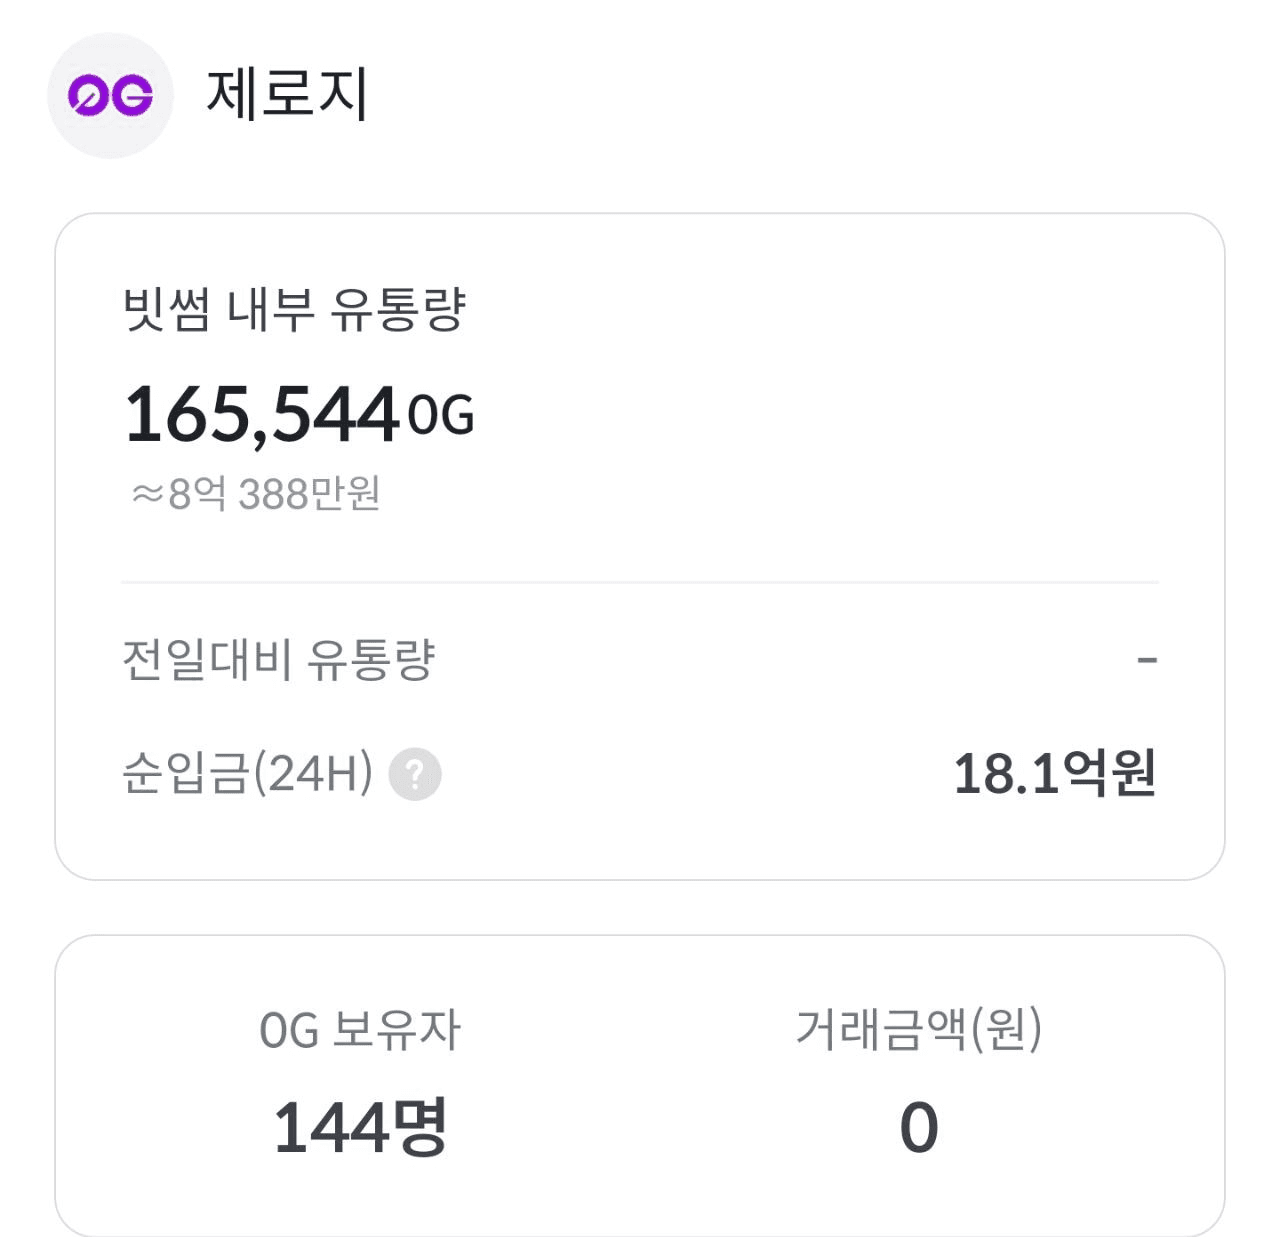Tap the ≈8억 388만원 converted value
This screenshot has height=1237, width=1280.
click(256, 494)
